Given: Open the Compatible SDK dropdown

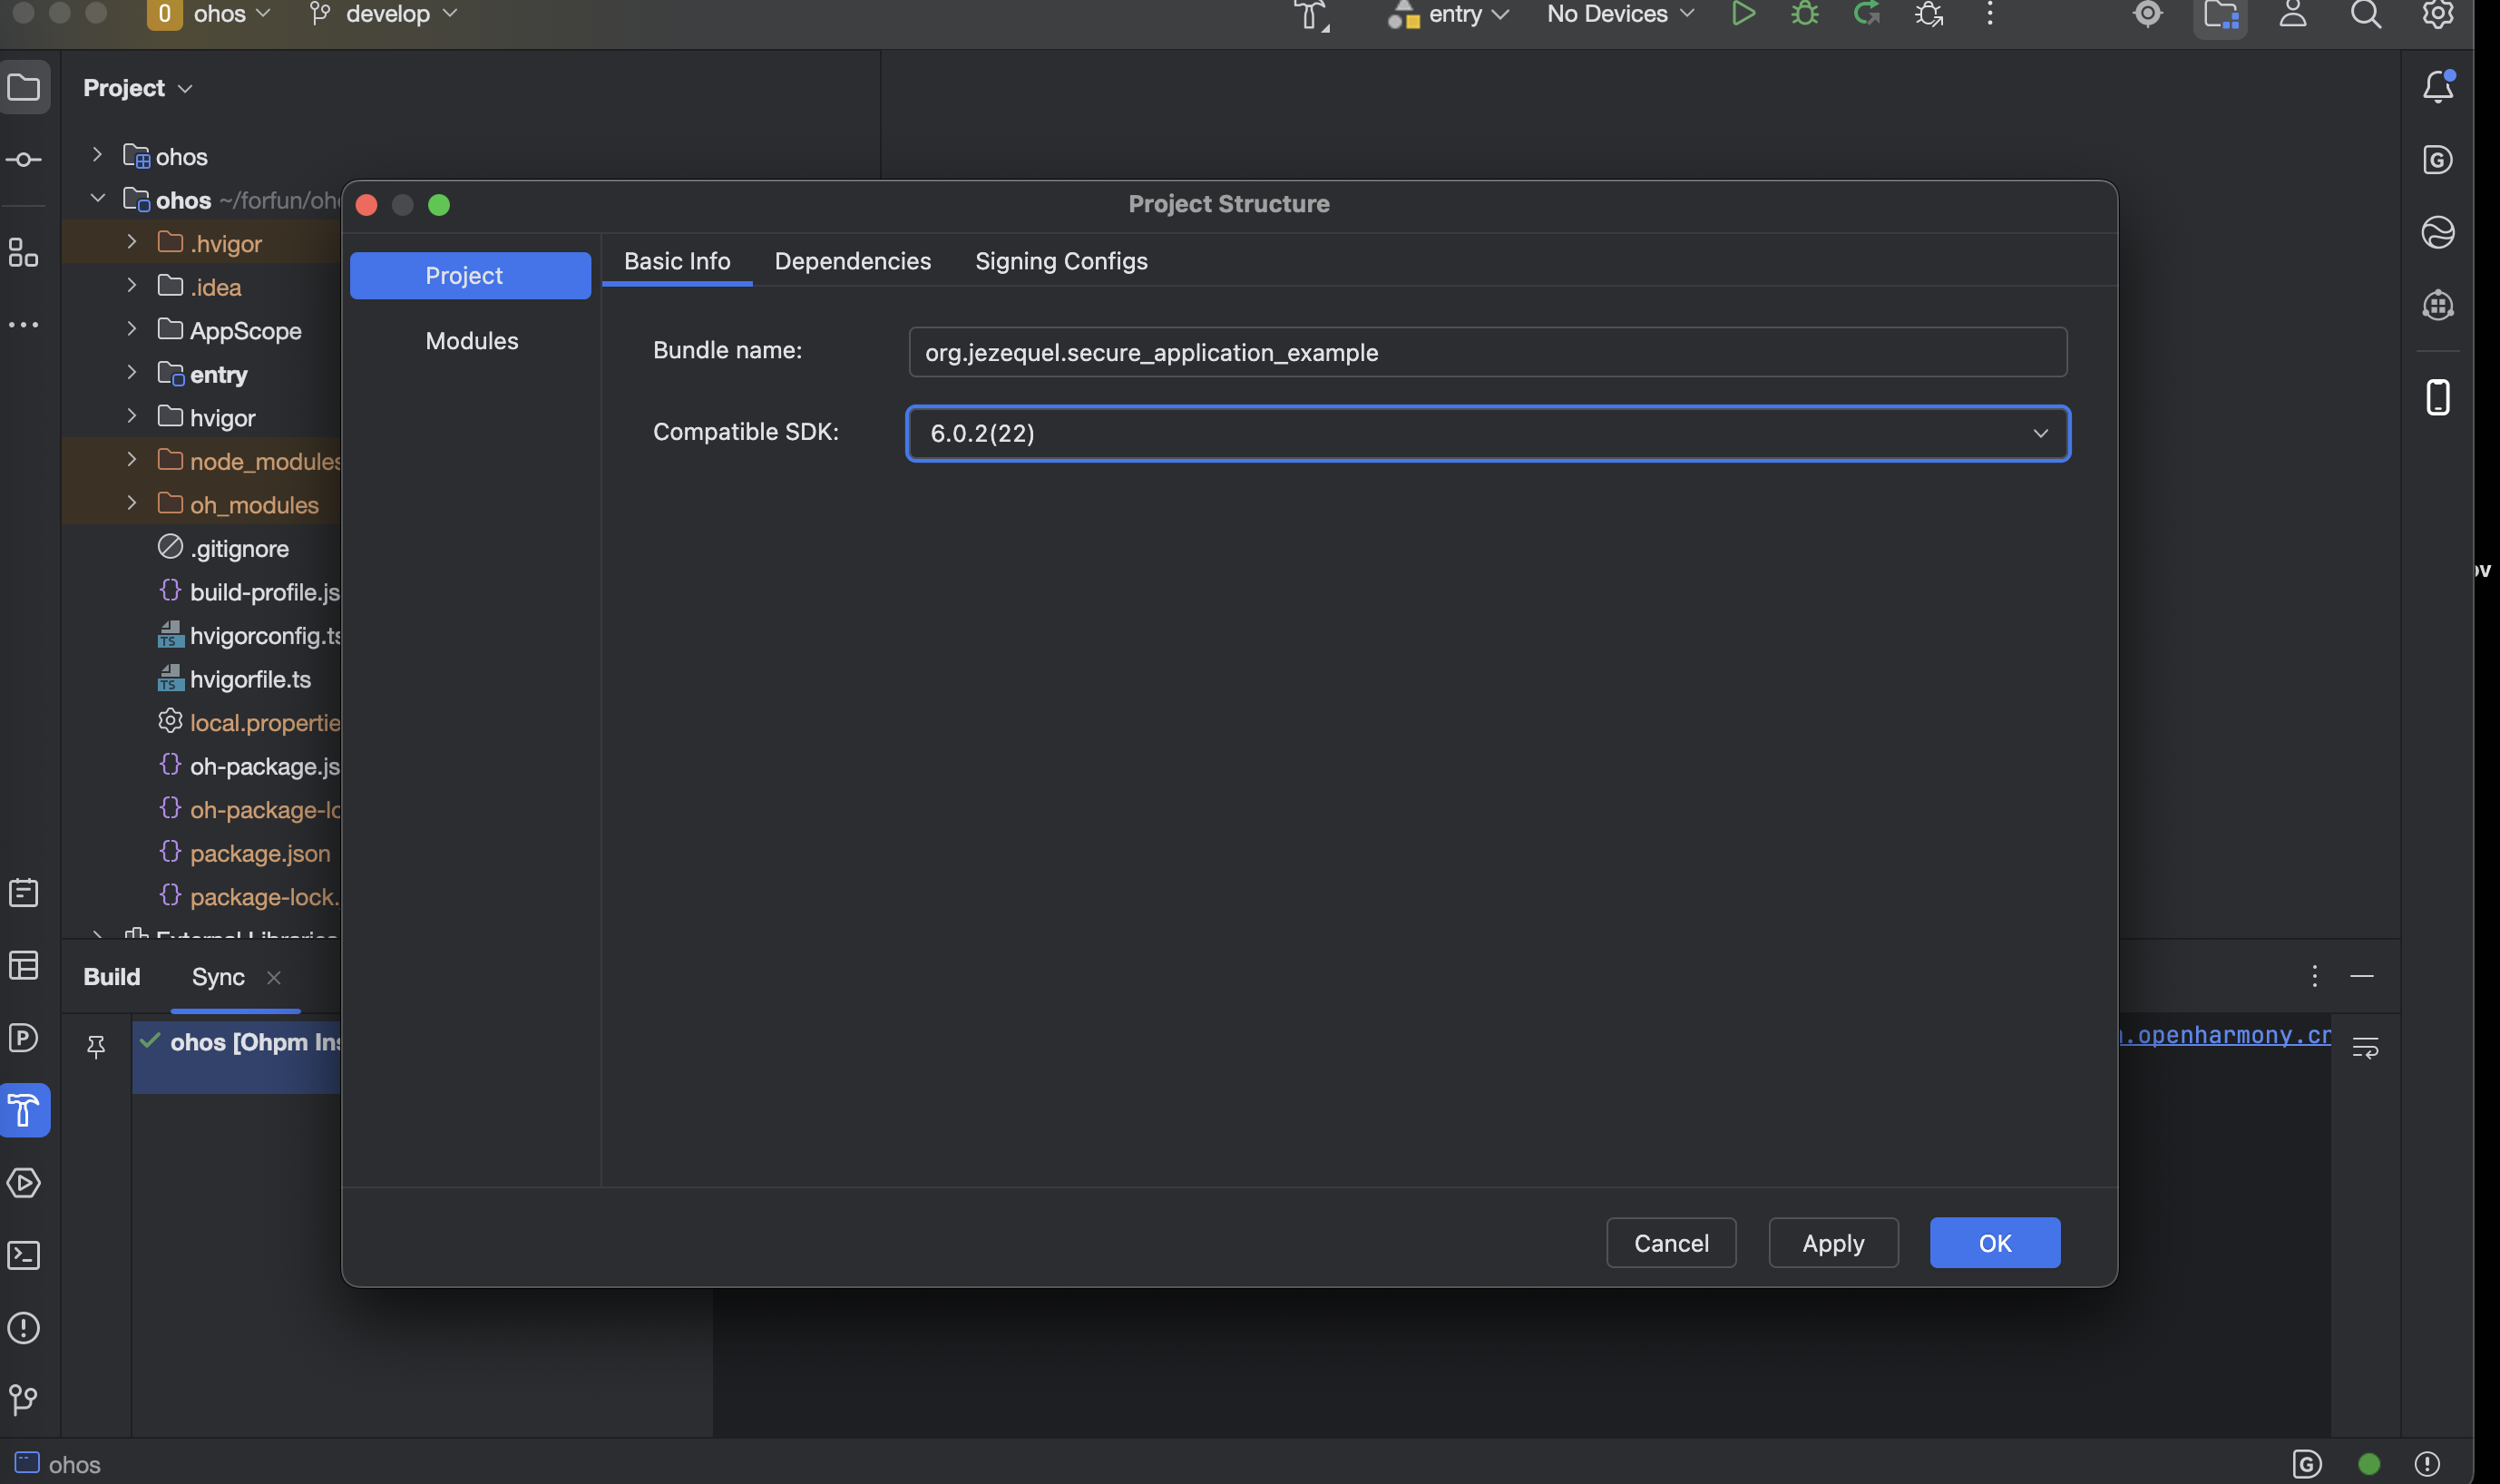Looking at the screenshot, I should point(1487,433).
